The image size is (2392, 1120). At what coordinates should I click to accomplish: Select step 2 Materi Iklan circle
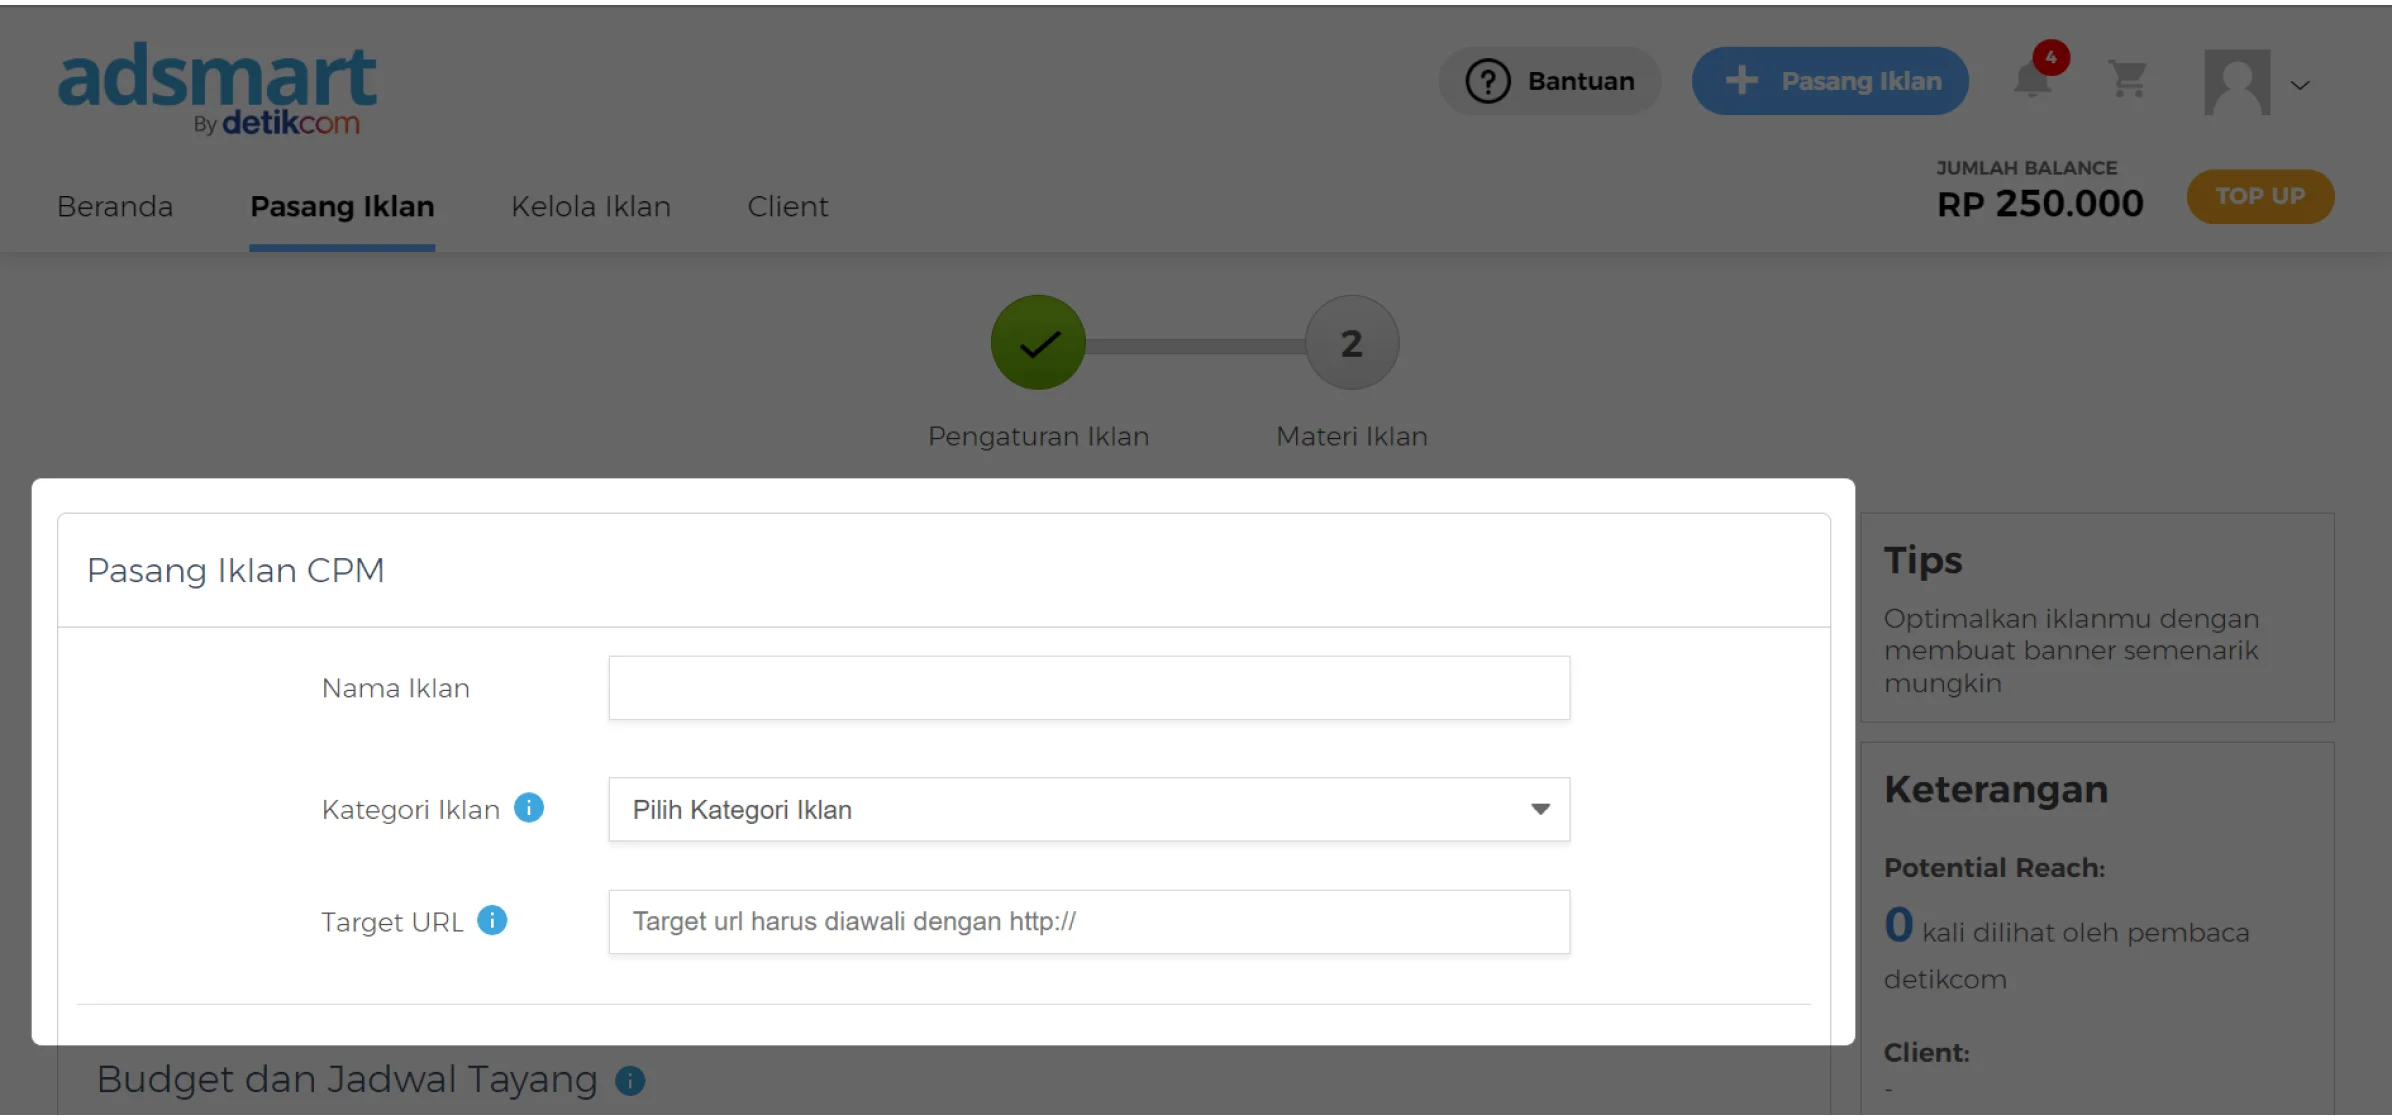(x=1351, y=343)
